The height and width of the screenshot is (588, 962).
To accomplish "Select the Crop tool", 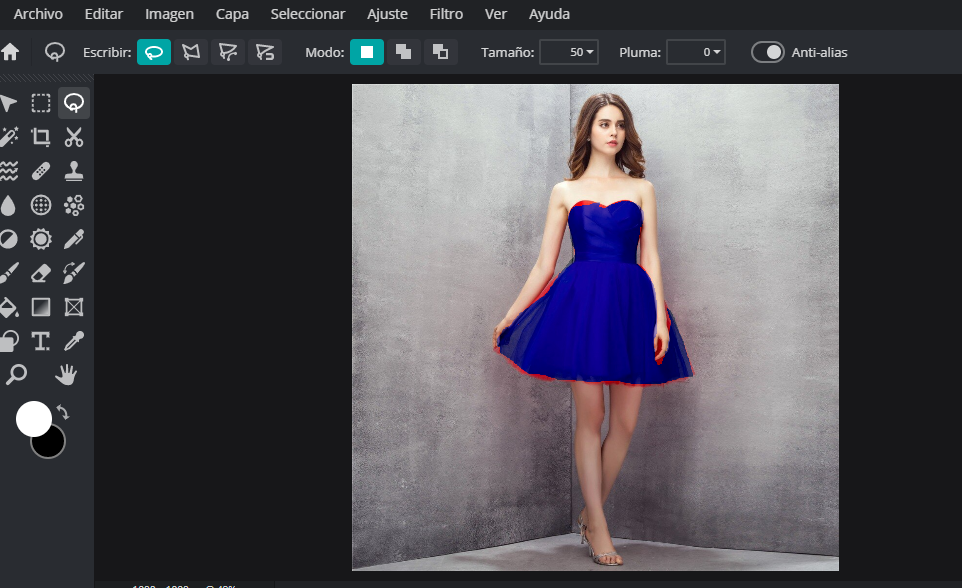I will [41, 137].
